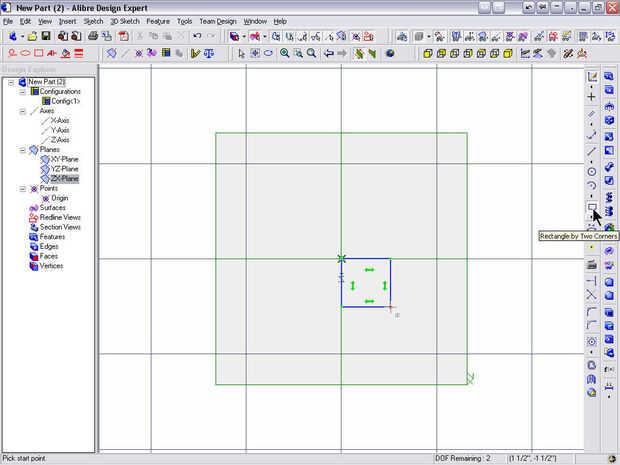Click the green Zoom In magnifier icon
Screen dimensions: 620x465
click(284, 53)
